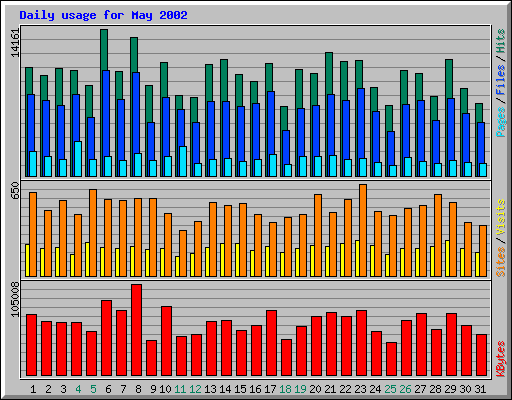512x400 pixels.
Task: Click the 'Files' legend label
Action: [x=501, y=79]
